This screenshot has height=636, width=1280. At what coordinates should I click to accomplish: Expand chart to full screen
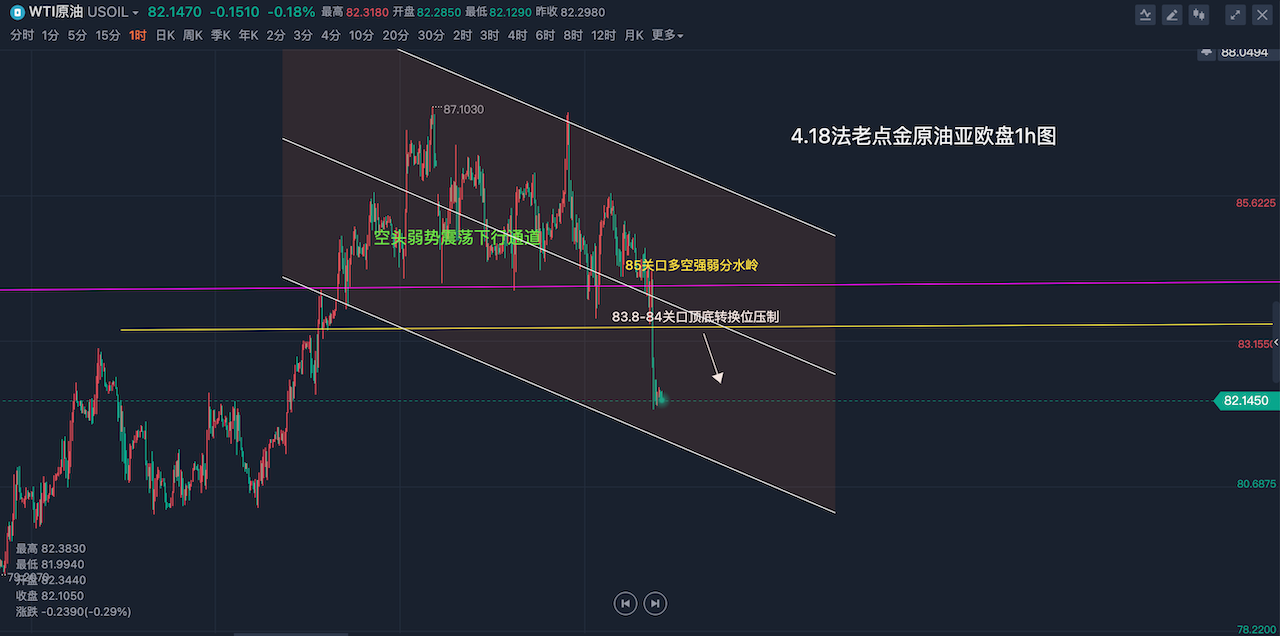coord(1236,14)
